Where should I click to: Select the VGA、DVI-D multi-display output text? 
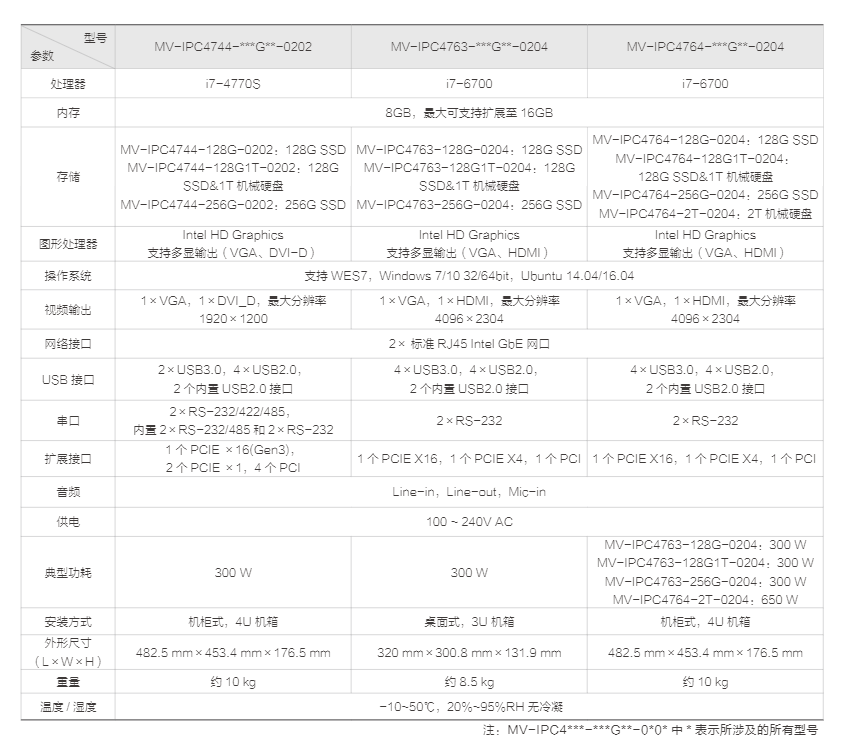(x=233, y=252)
